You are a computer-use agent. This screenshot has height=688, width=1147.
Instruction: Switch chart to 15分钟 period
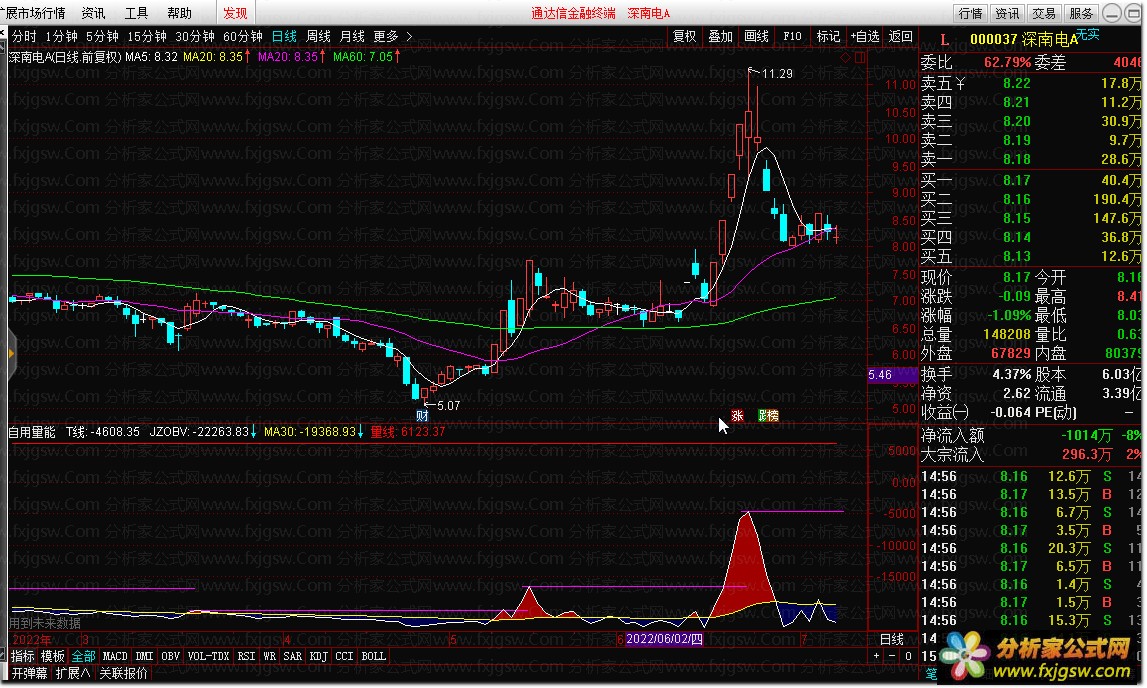[x=147, y=36]
